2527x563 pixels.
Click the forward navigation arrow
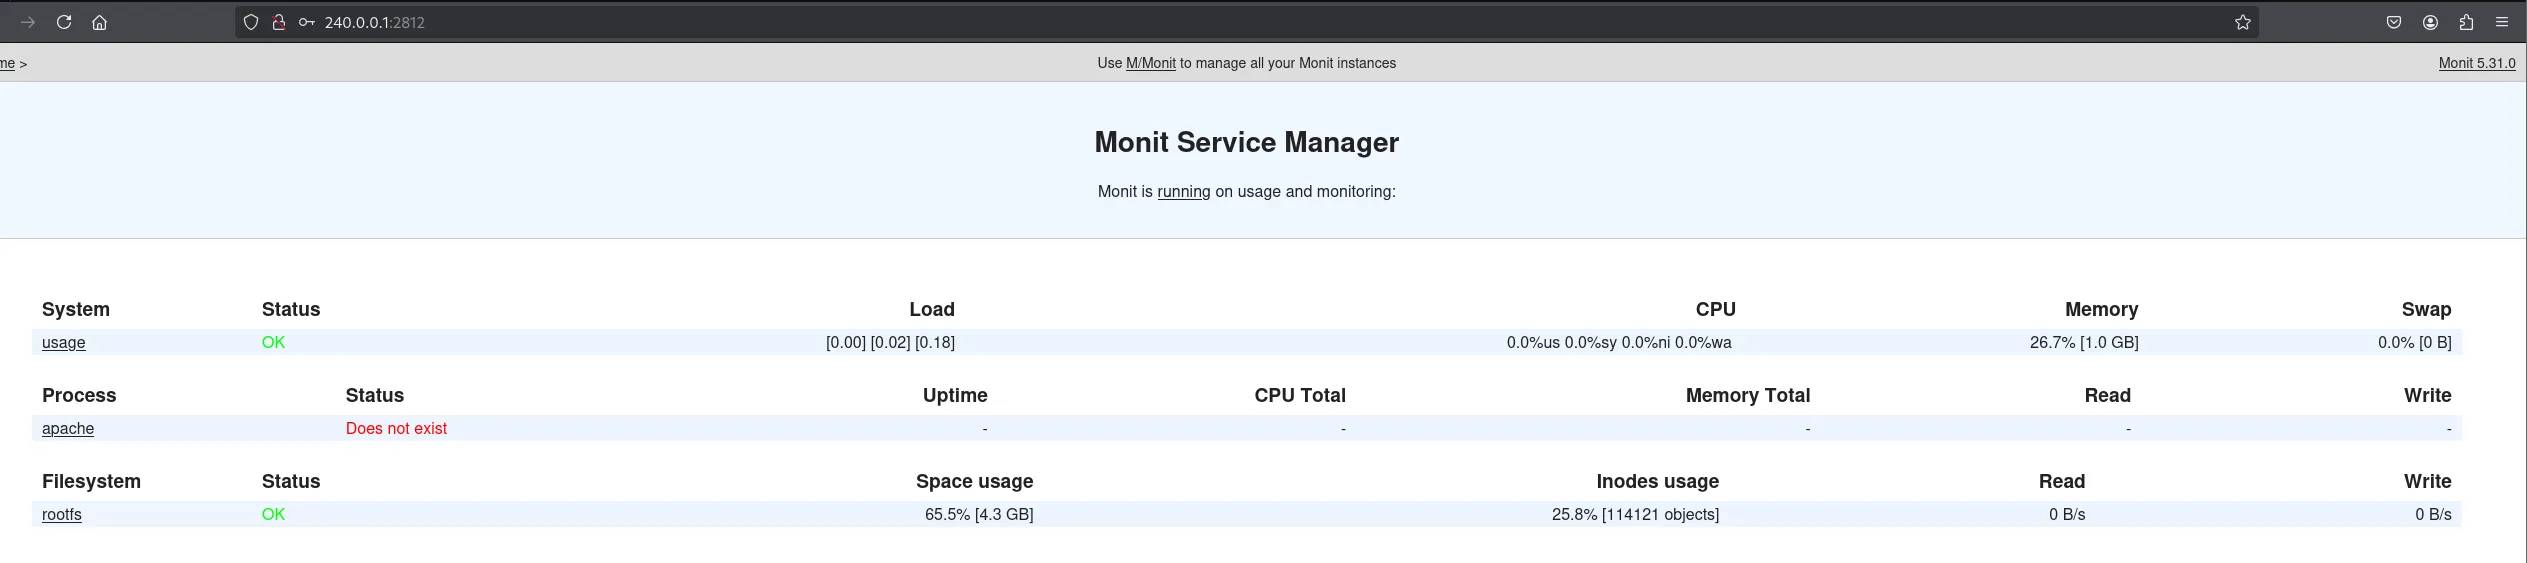28,22
